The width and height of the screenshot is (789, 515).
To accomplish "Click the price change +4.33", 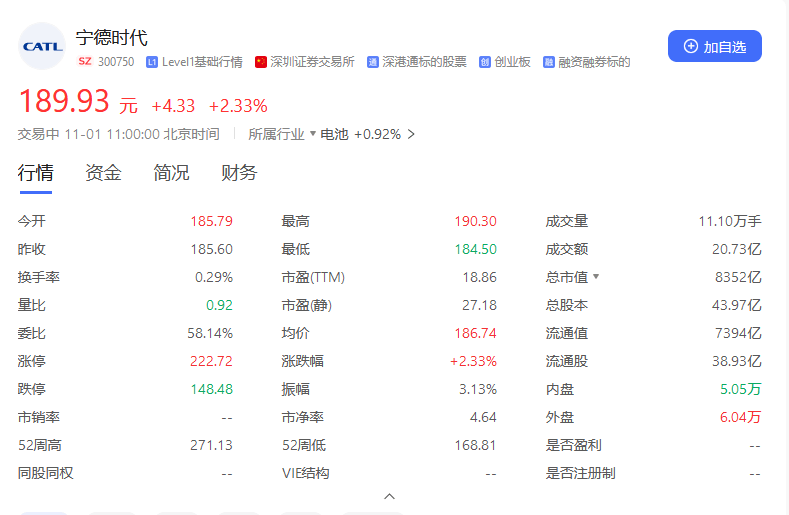I will coord(173,106).
